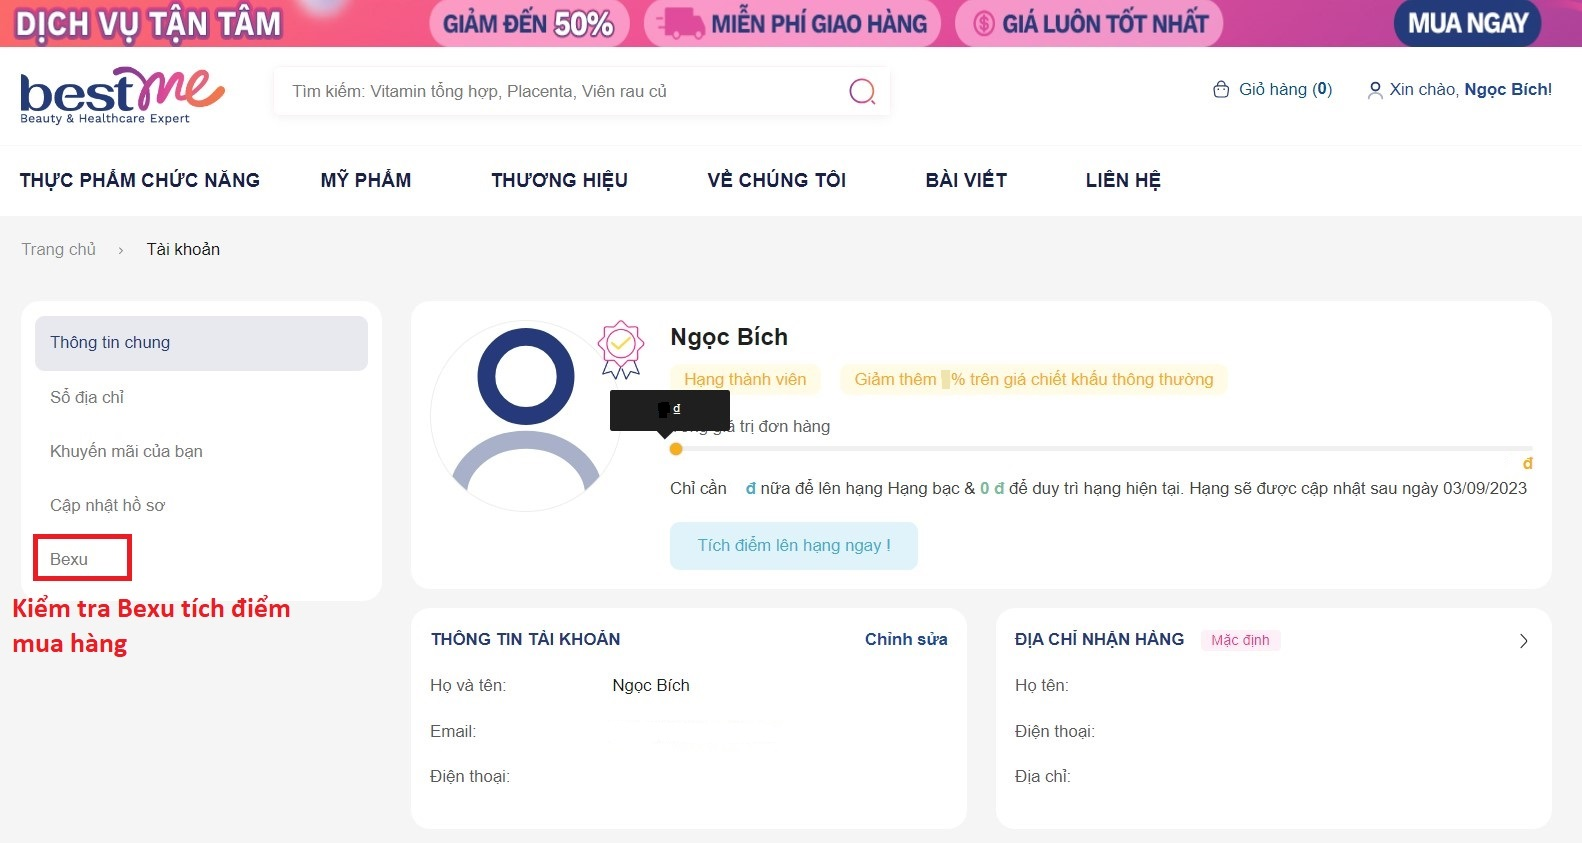
Task: Click the Trang chủ breadcrumb link
Action: (58, 249)
